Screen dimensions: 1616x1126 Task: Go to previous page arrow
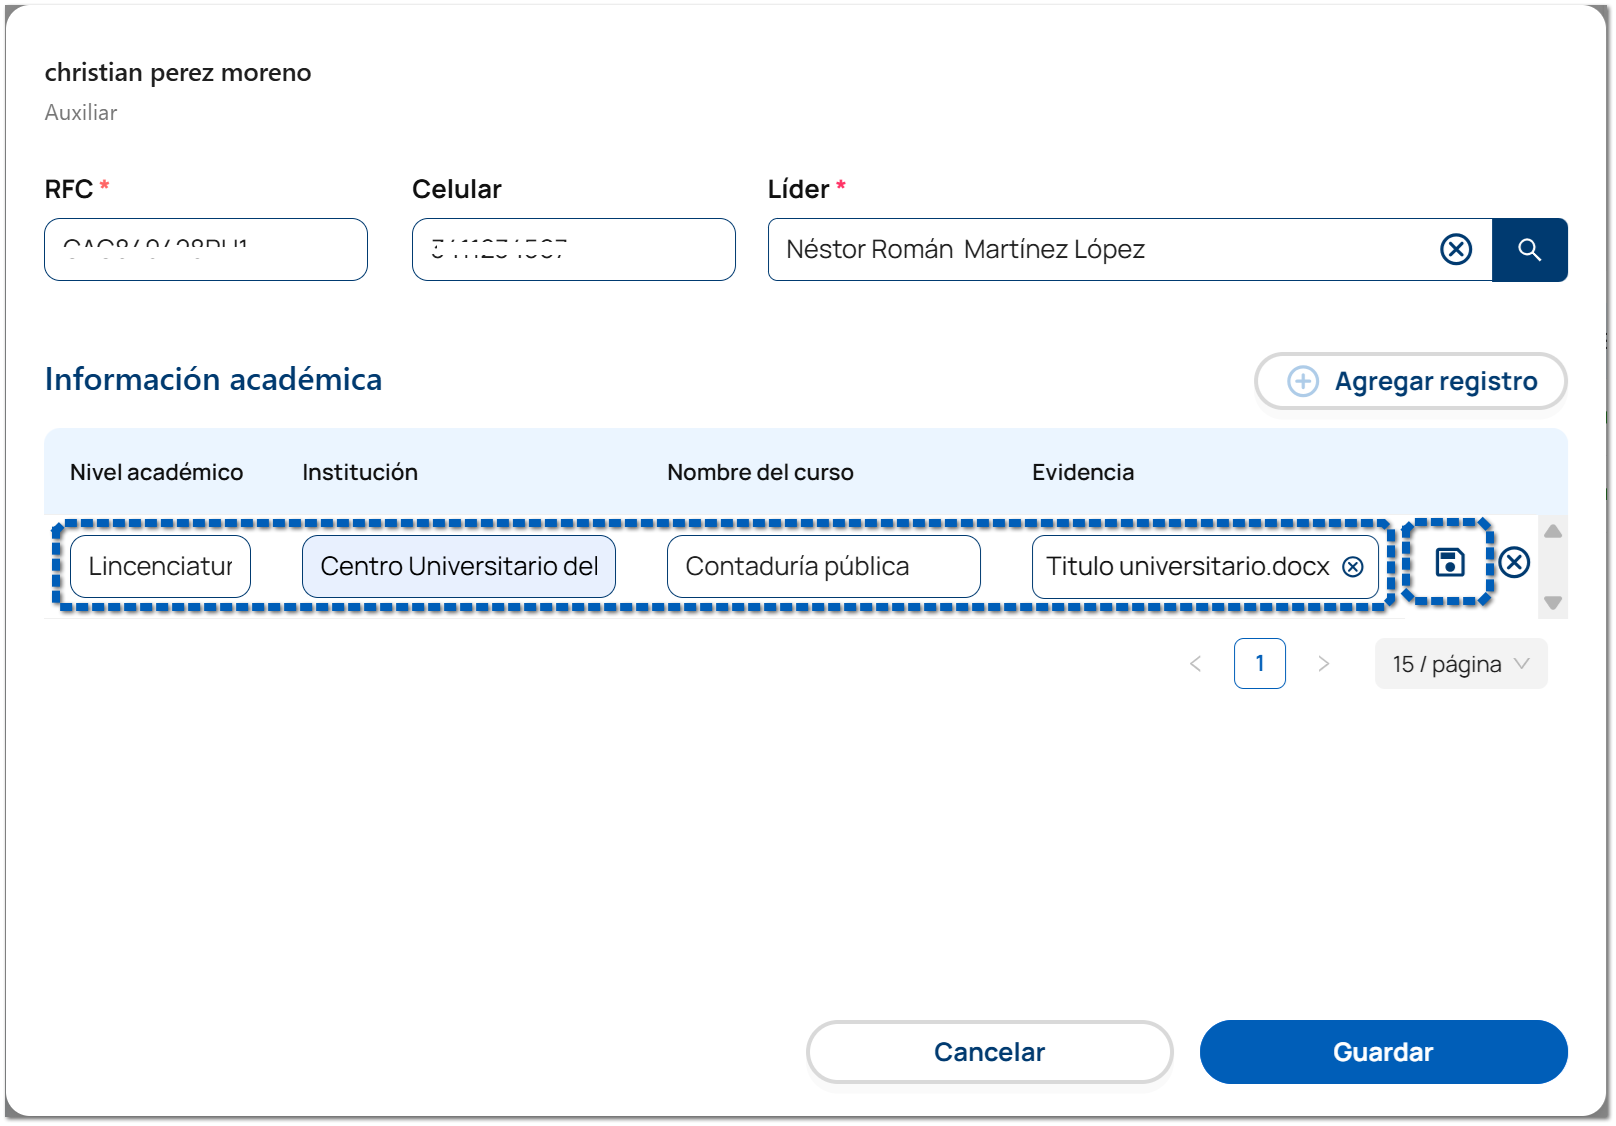click(1195, 664)
